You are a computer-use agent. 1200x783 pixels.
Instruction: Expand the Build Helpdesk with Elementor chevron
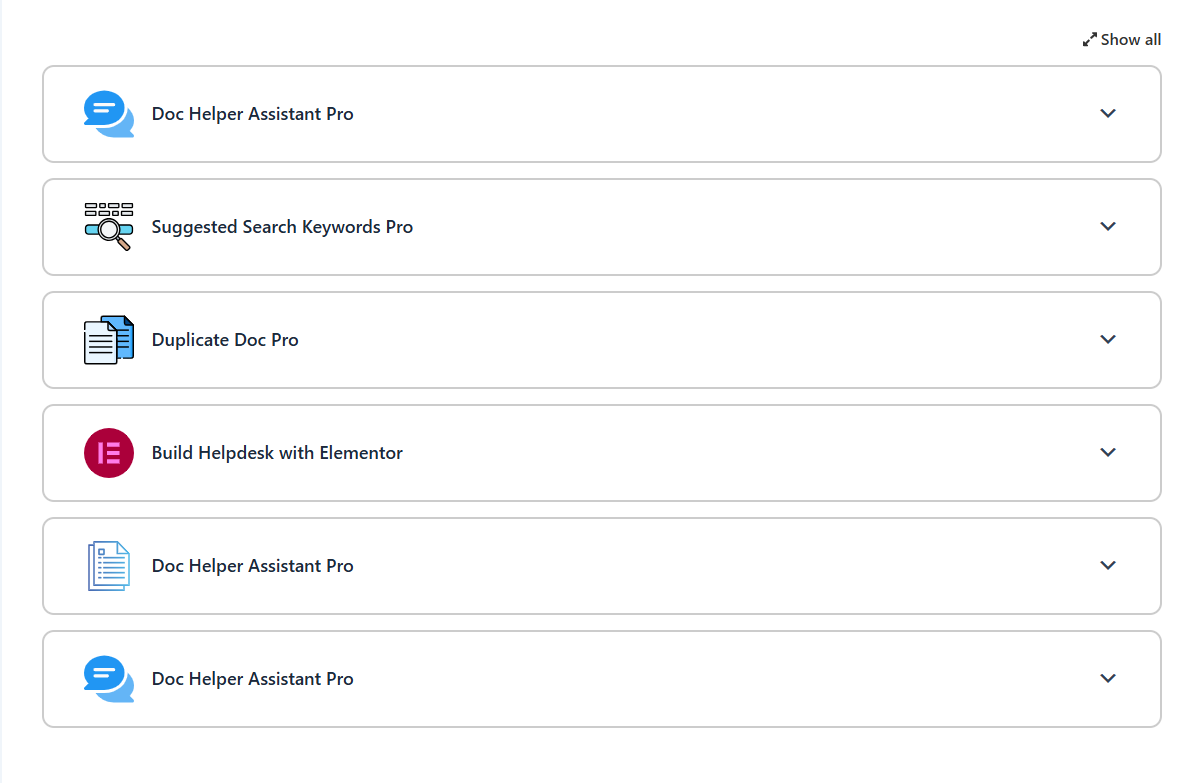coord(1107,453)
